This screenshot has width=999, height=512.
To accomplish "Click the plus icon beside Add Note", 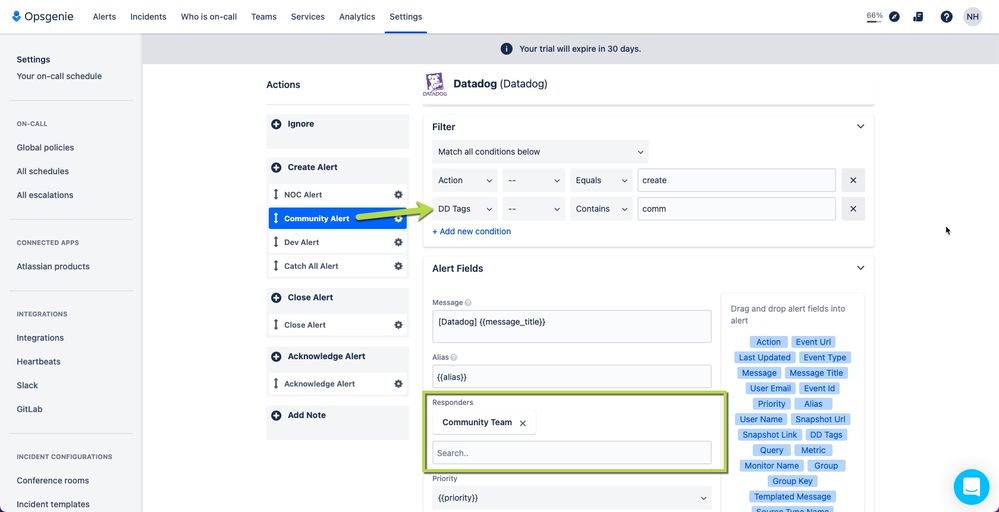I will [x=276, y=415].
